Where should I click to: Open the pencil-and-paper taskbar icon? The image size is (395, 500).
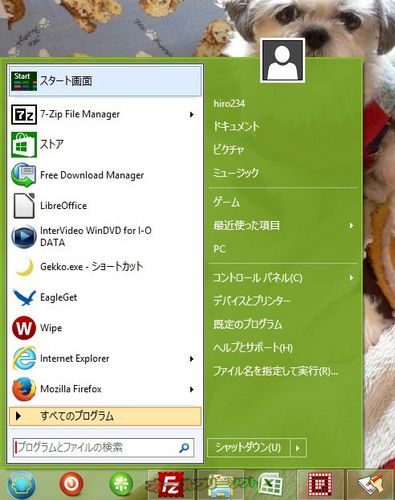click(371, 485)
